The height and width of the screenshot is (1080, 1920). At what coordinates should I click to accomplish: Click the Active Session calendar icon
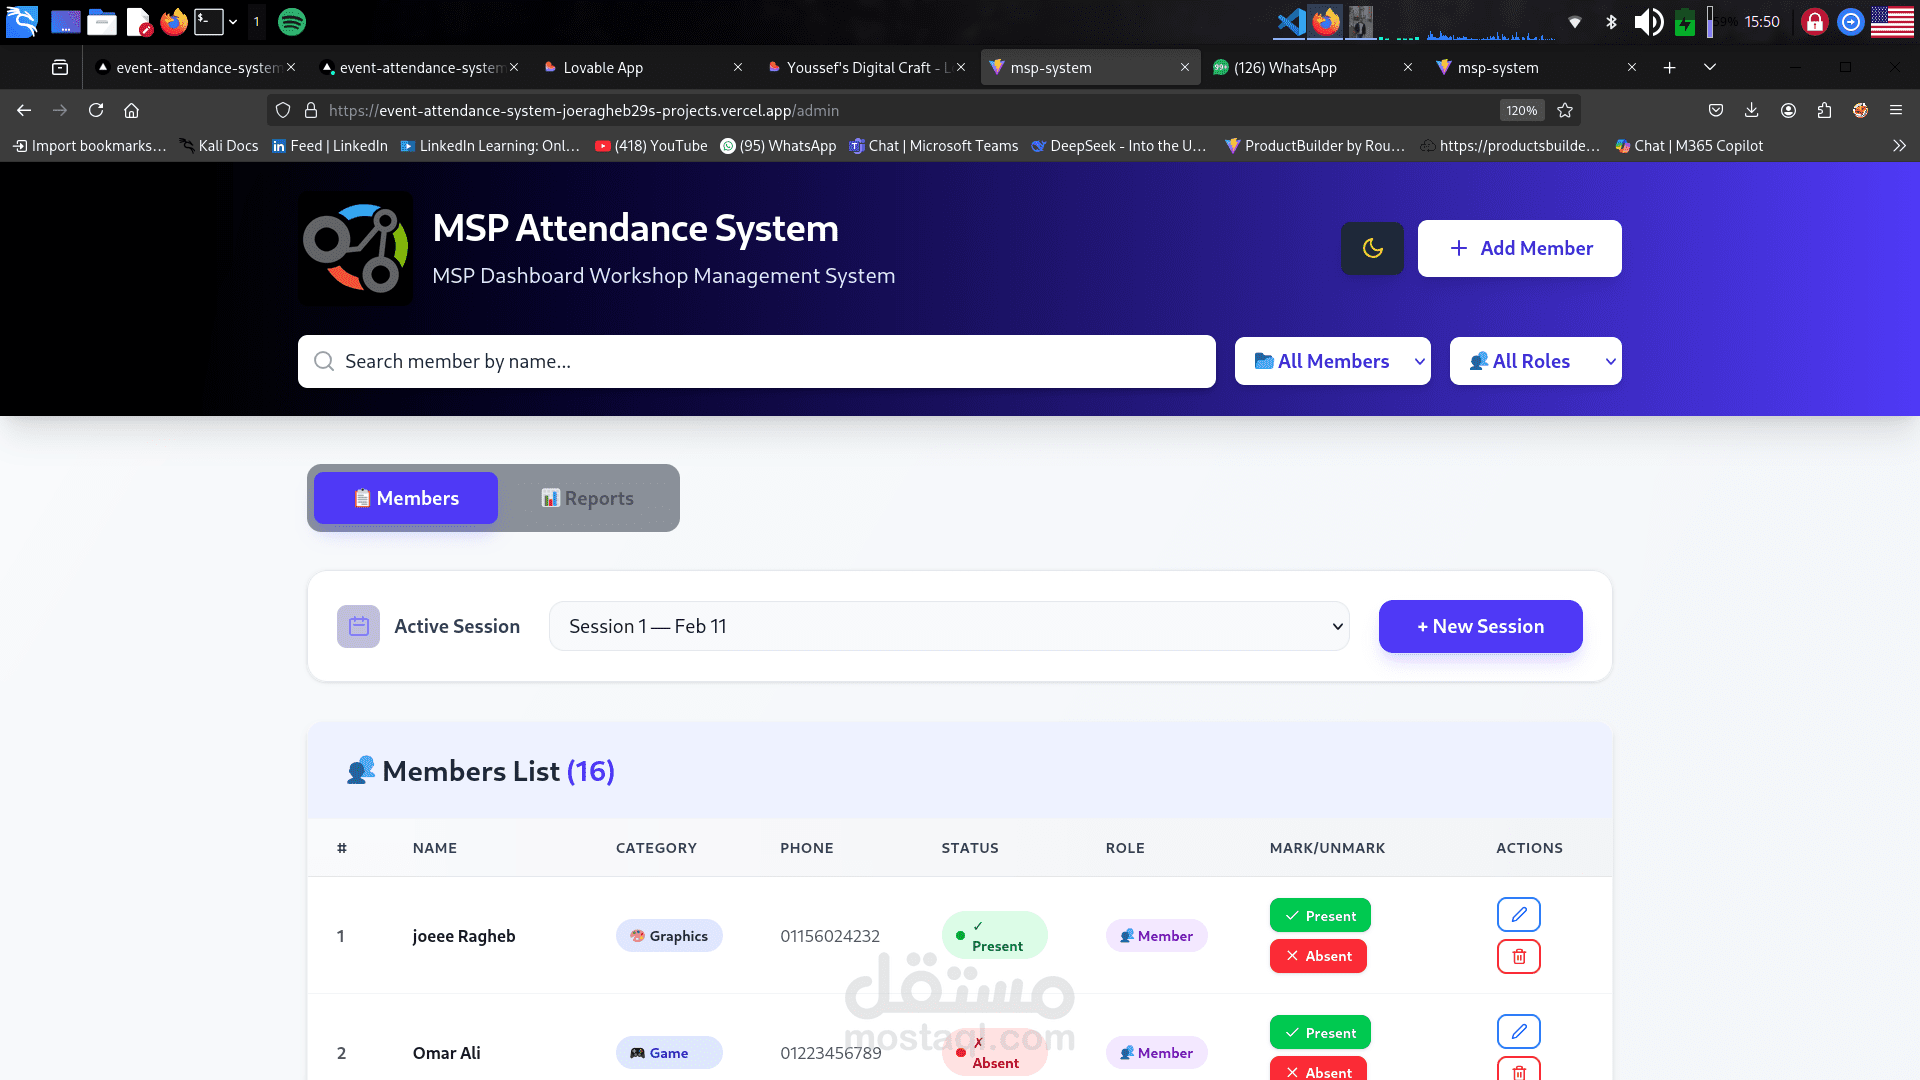pos(358,627)
